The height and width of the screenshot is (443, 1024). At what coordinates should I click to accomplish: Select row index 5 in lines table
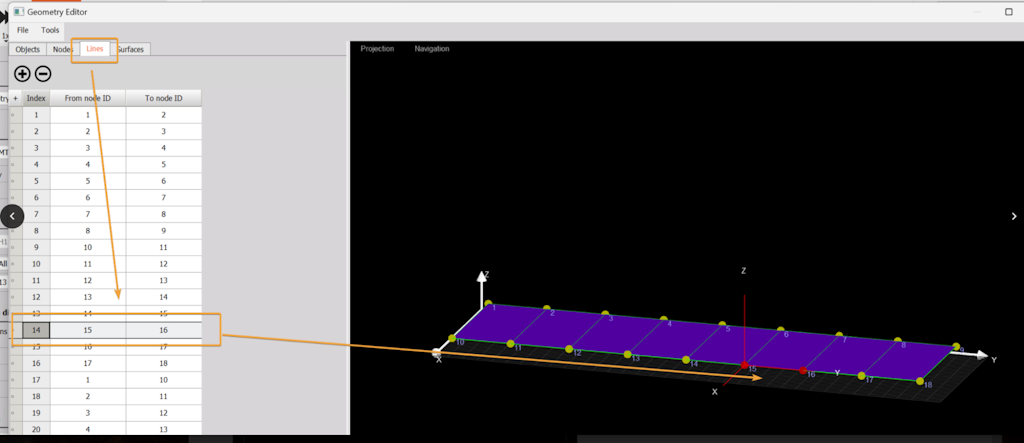pyautogui.click(x=36, y=181)
